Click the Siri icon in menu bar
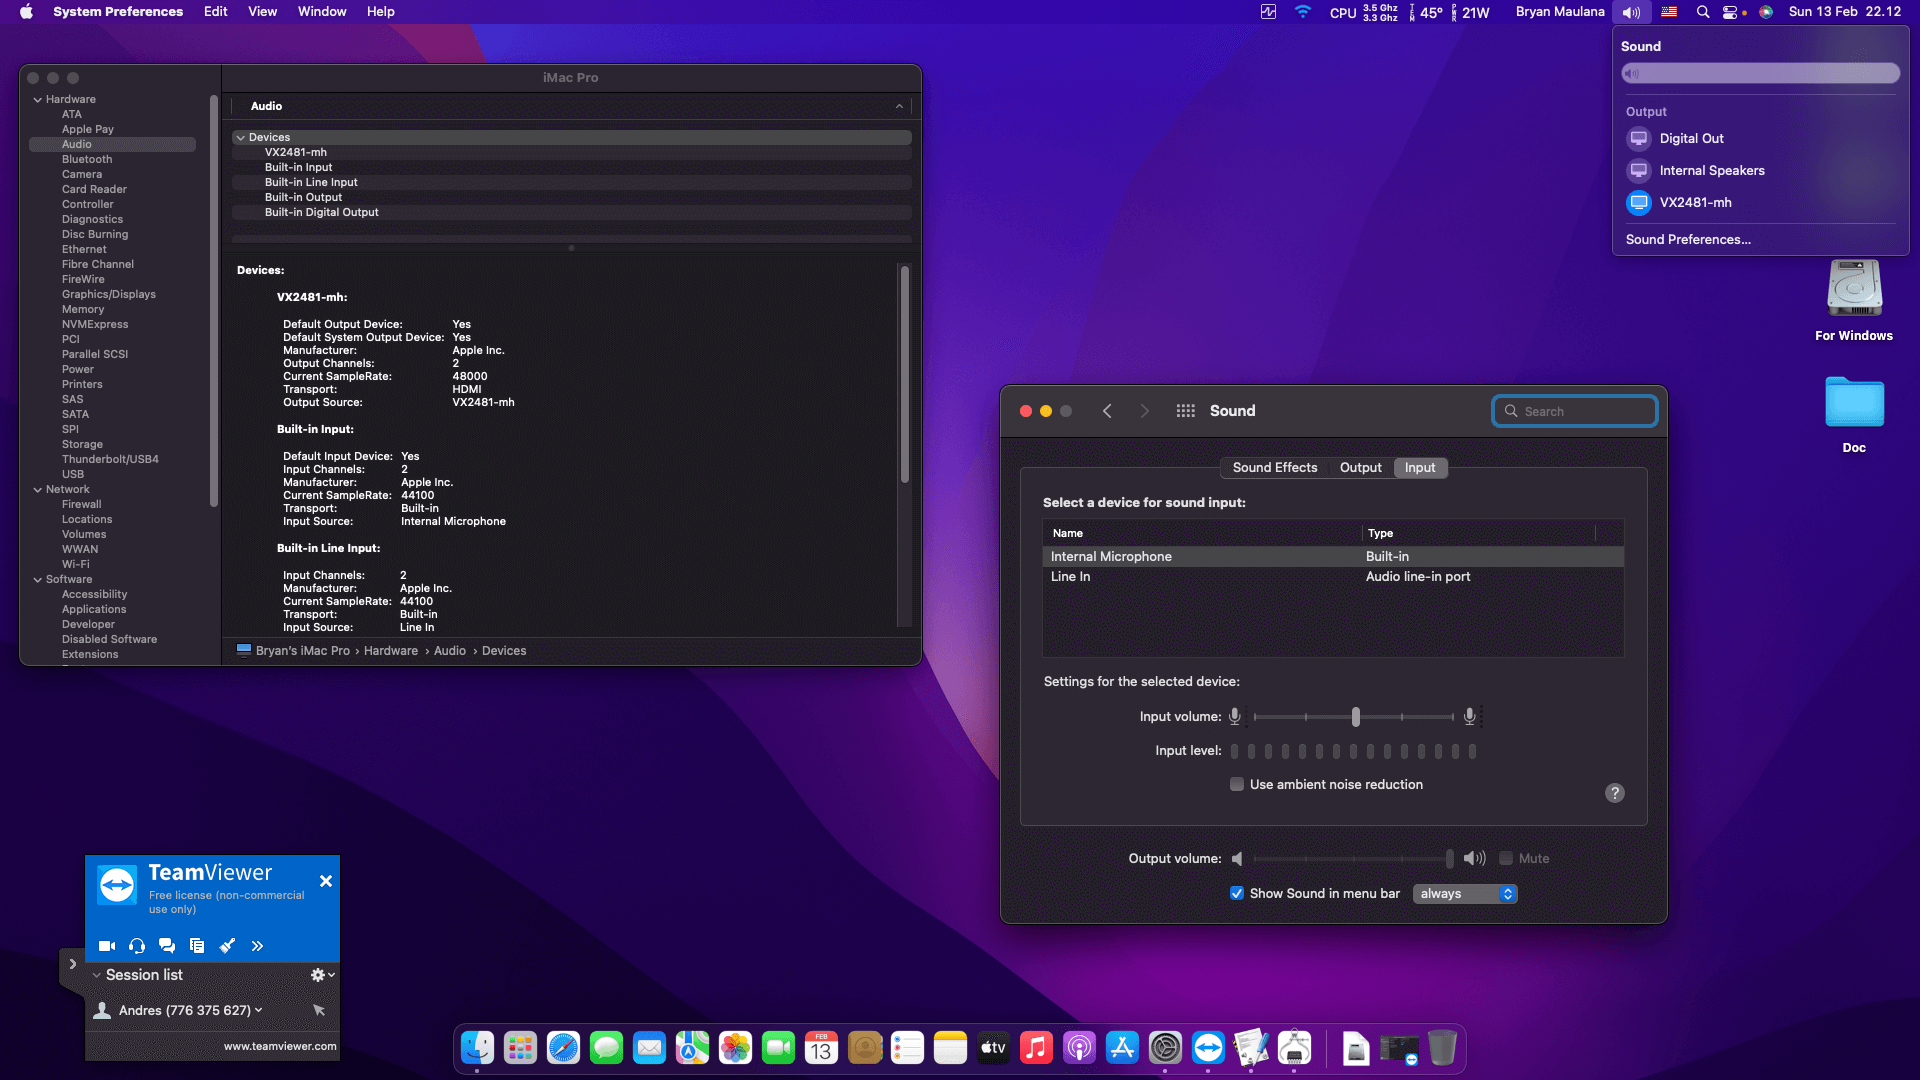1920x1080 pixels. tap(1766, 12)
